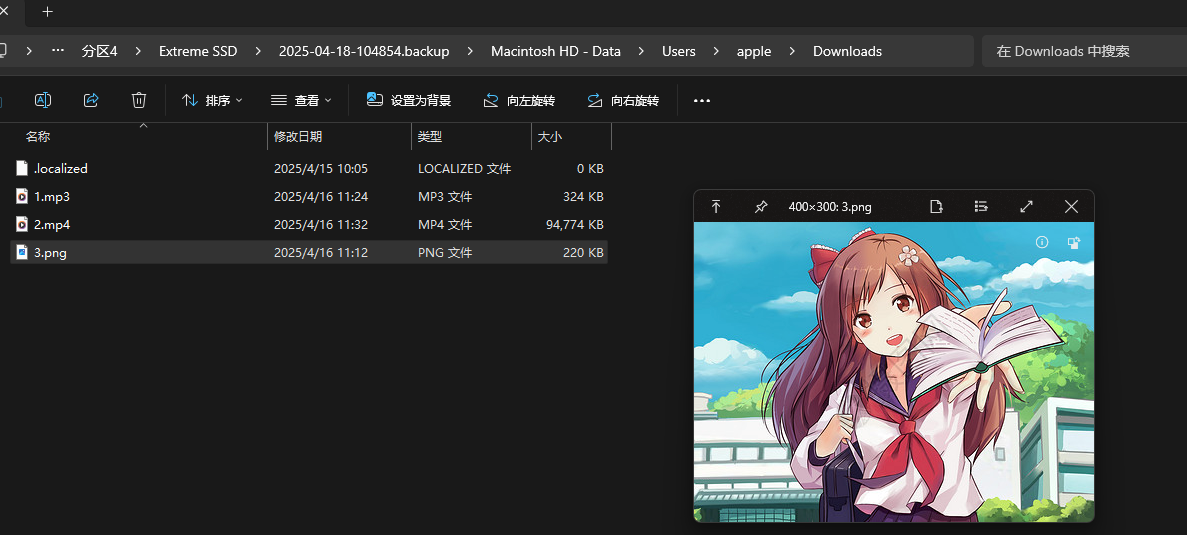Sort by 修改日期 column header
Screen dimensions: 1187x535
pyautogui.click(x=298, y=137)
